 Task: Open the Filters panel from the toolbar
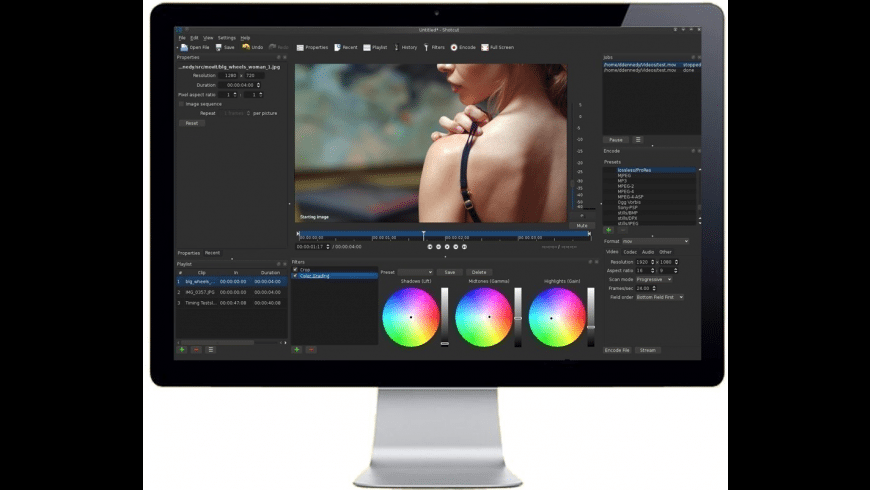pos(434,48)
